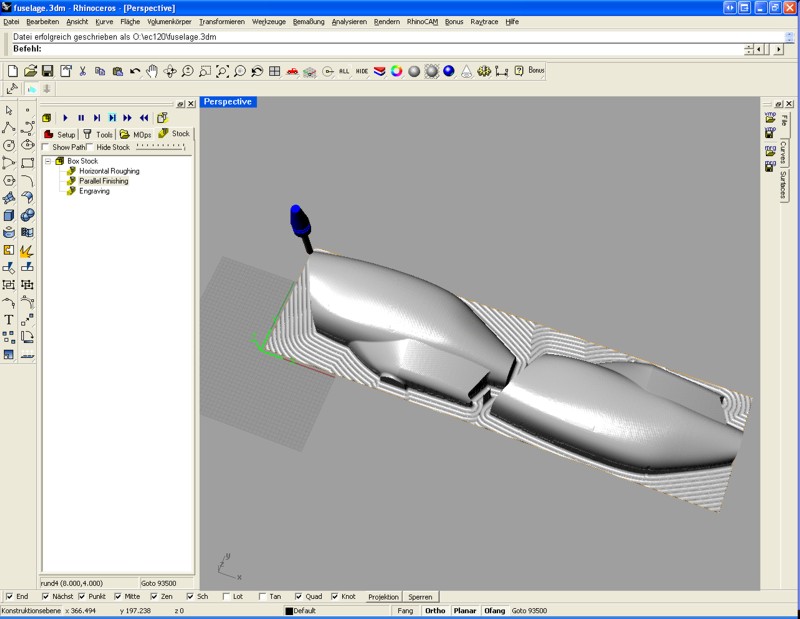Enable the Show Path checkbox
This screenshot has width=800, height=619.
[x=45, y=147]
